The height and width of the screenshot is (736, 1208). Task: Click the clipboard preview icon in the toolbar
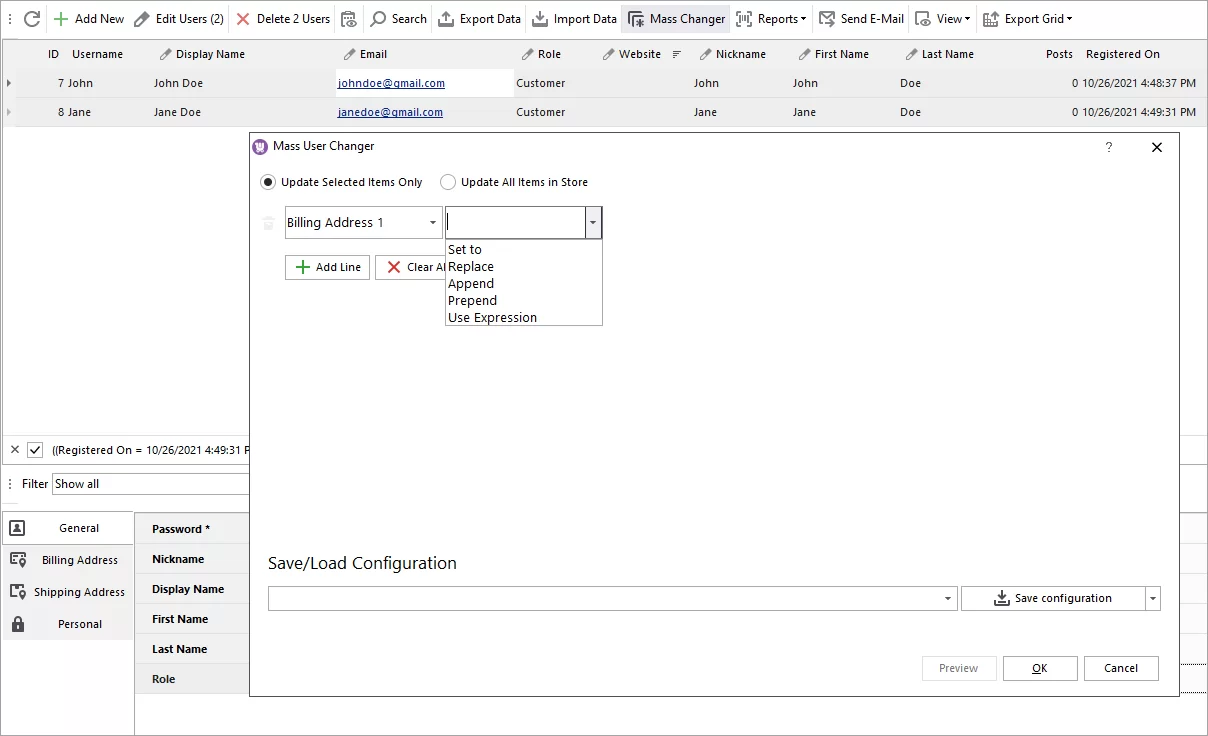click(348, 19)
